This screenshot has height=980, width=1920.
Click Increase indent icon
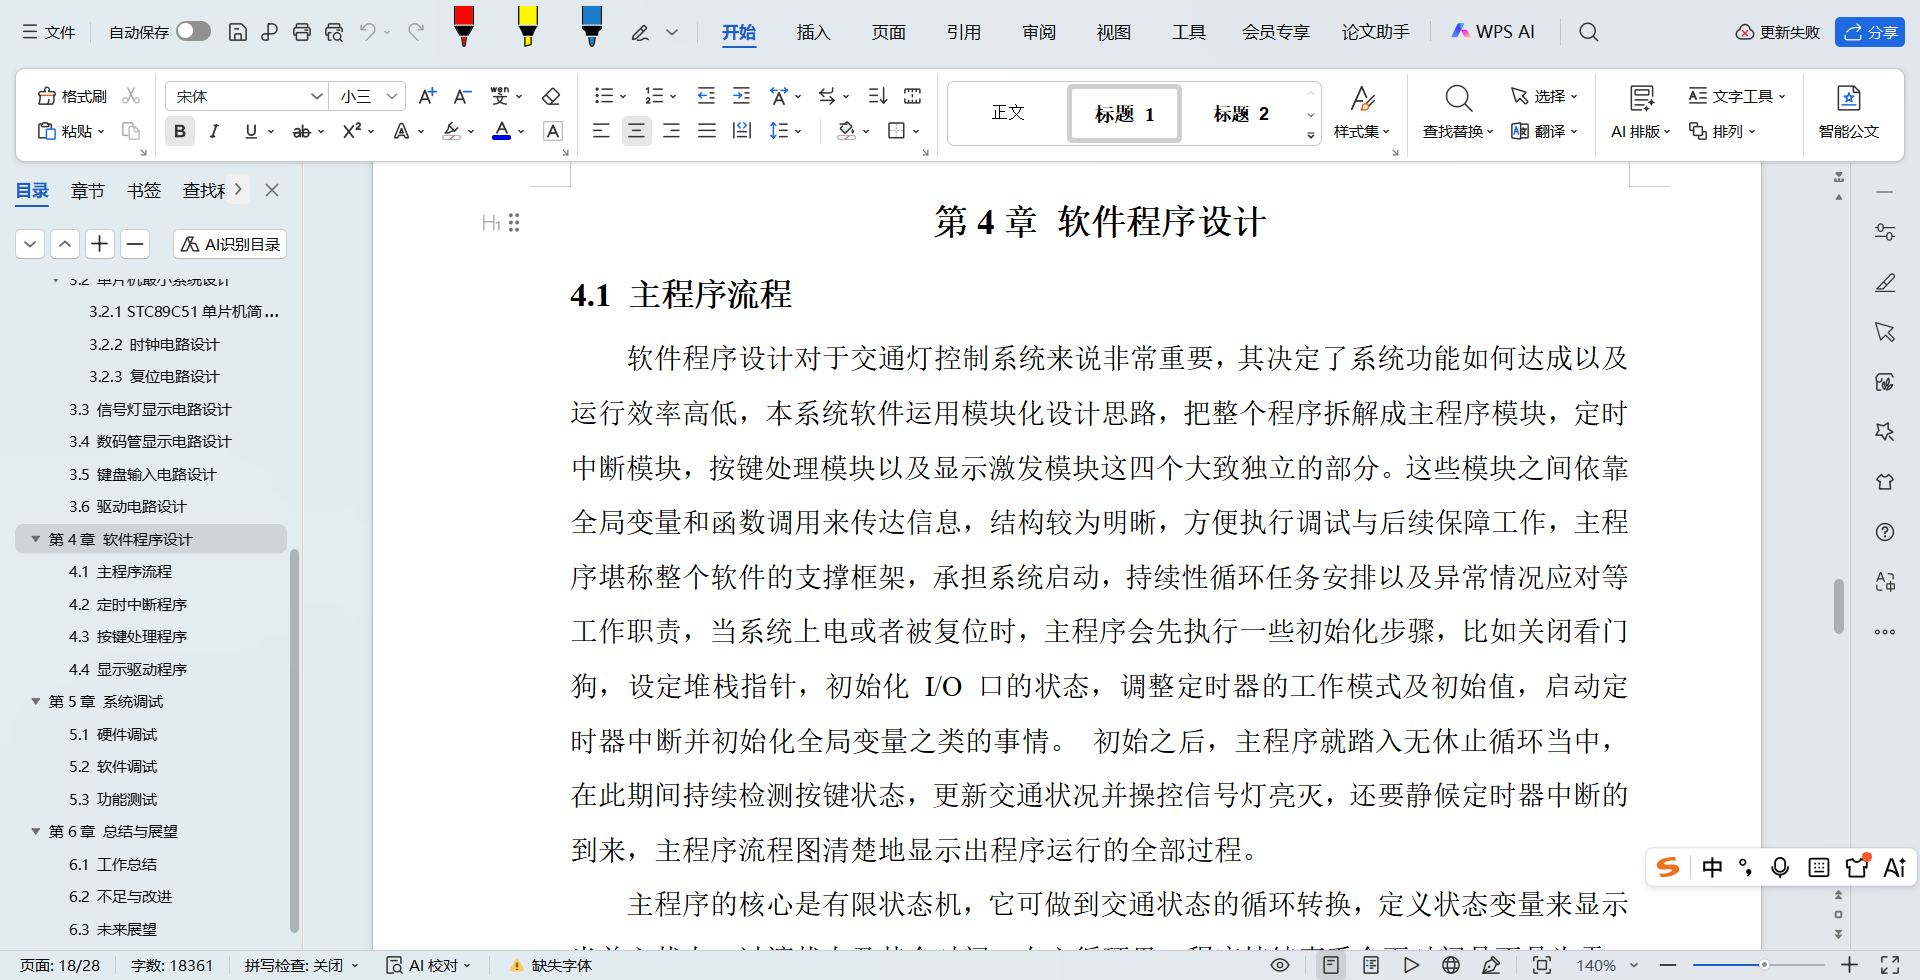[x=741, y=96]
